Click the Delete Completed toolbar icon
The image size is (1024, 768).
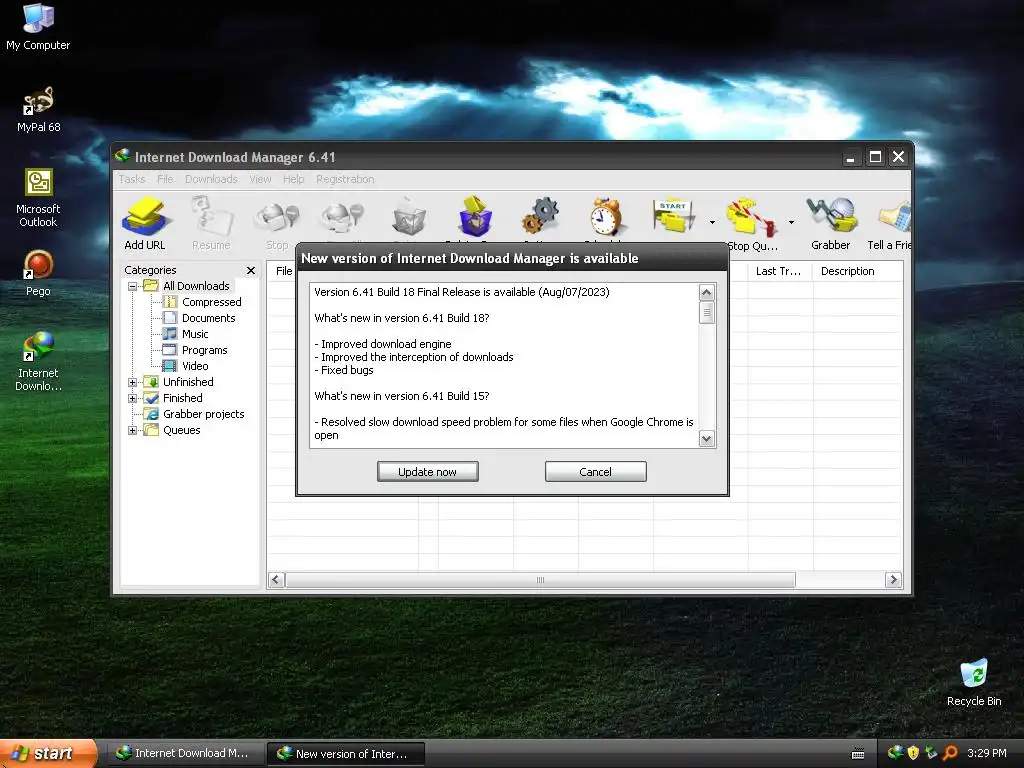[x=475, y=218]
